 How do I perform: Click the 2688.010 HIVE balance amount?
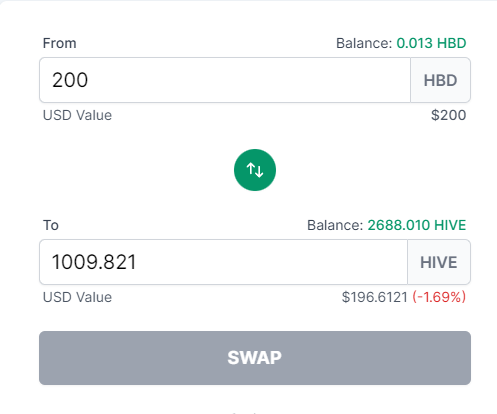[x=417, y=225]
